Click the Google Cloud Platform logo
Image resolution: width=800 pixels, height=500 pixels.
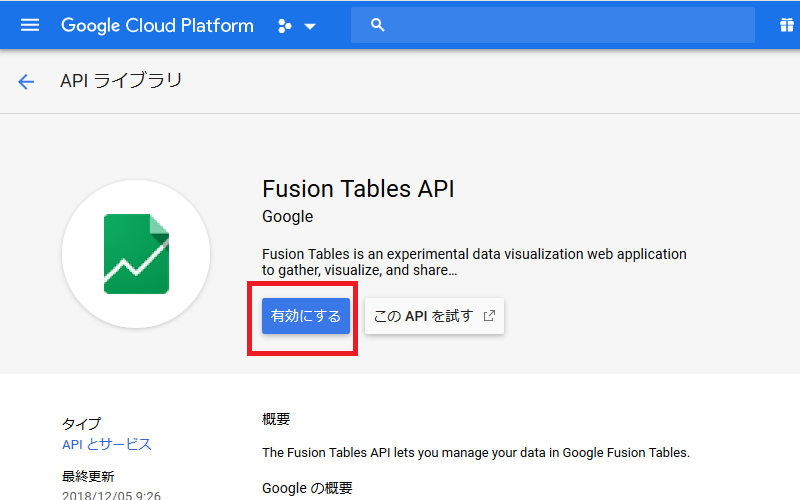[x=157, y=26]
